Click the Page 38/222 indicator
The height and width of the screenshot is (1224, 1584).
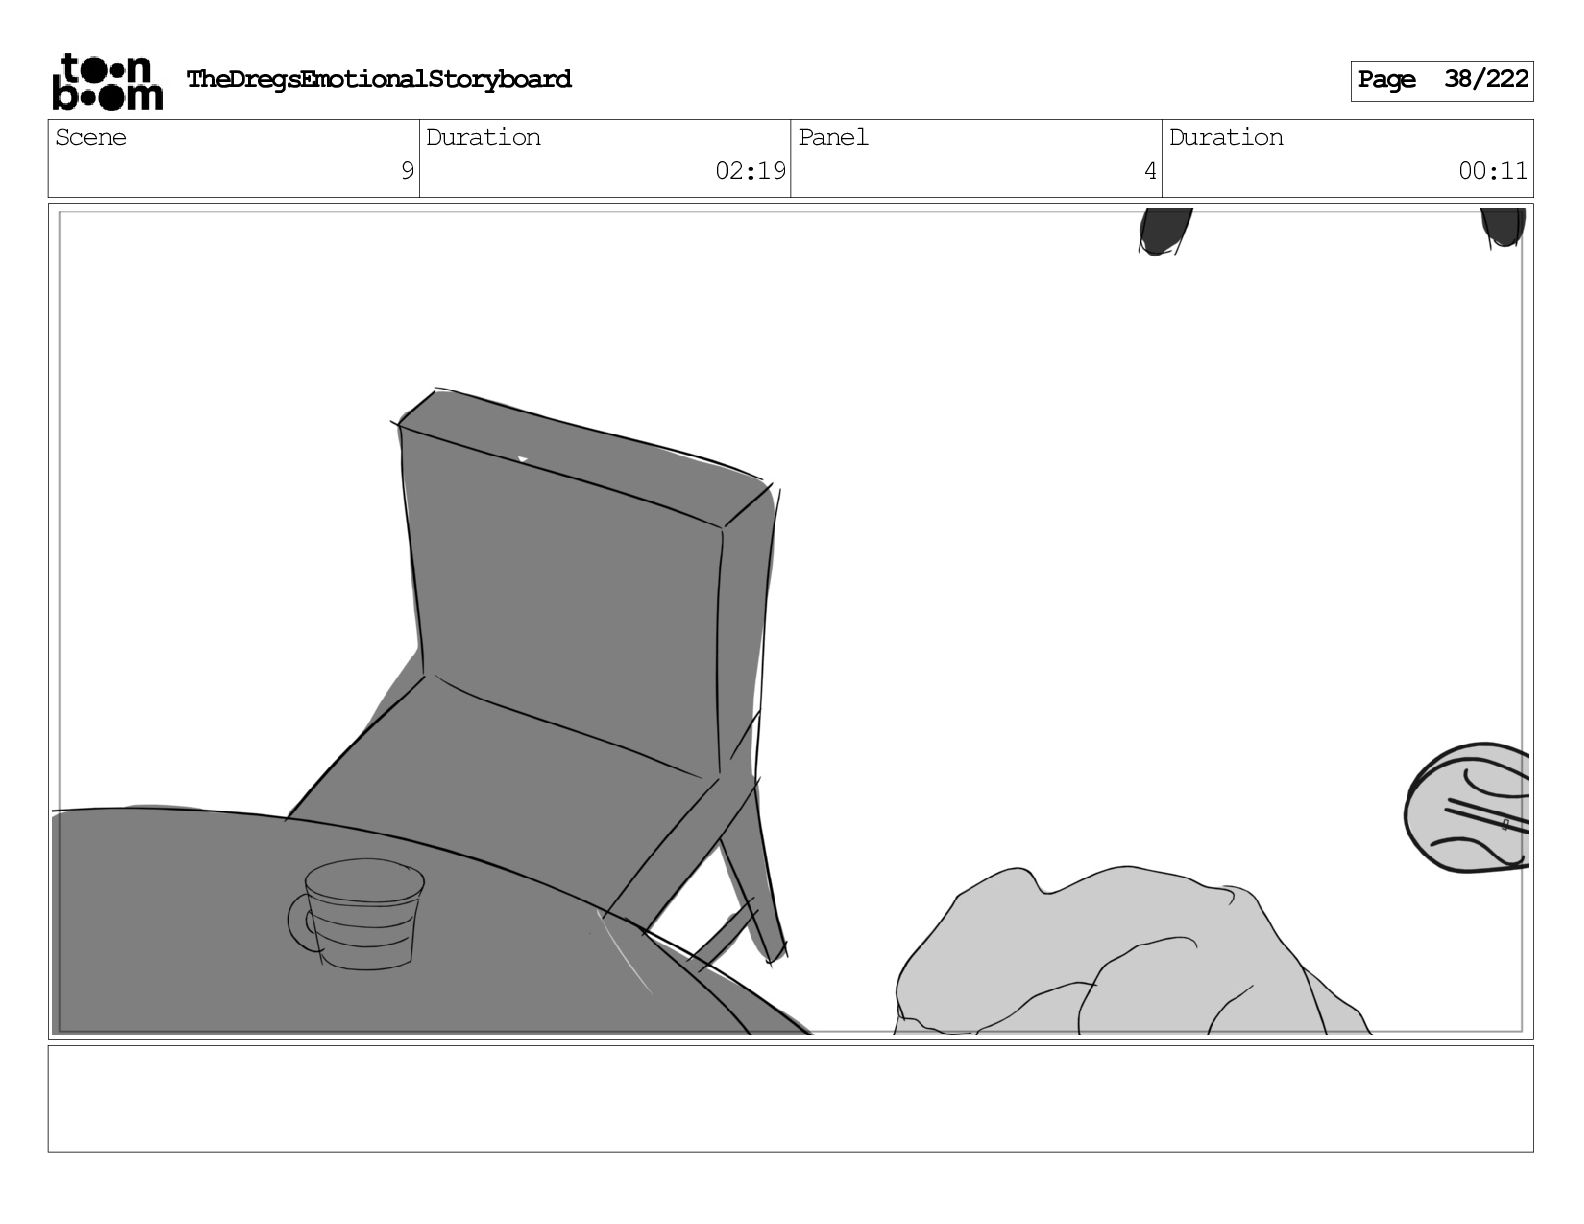[1442, 80]
